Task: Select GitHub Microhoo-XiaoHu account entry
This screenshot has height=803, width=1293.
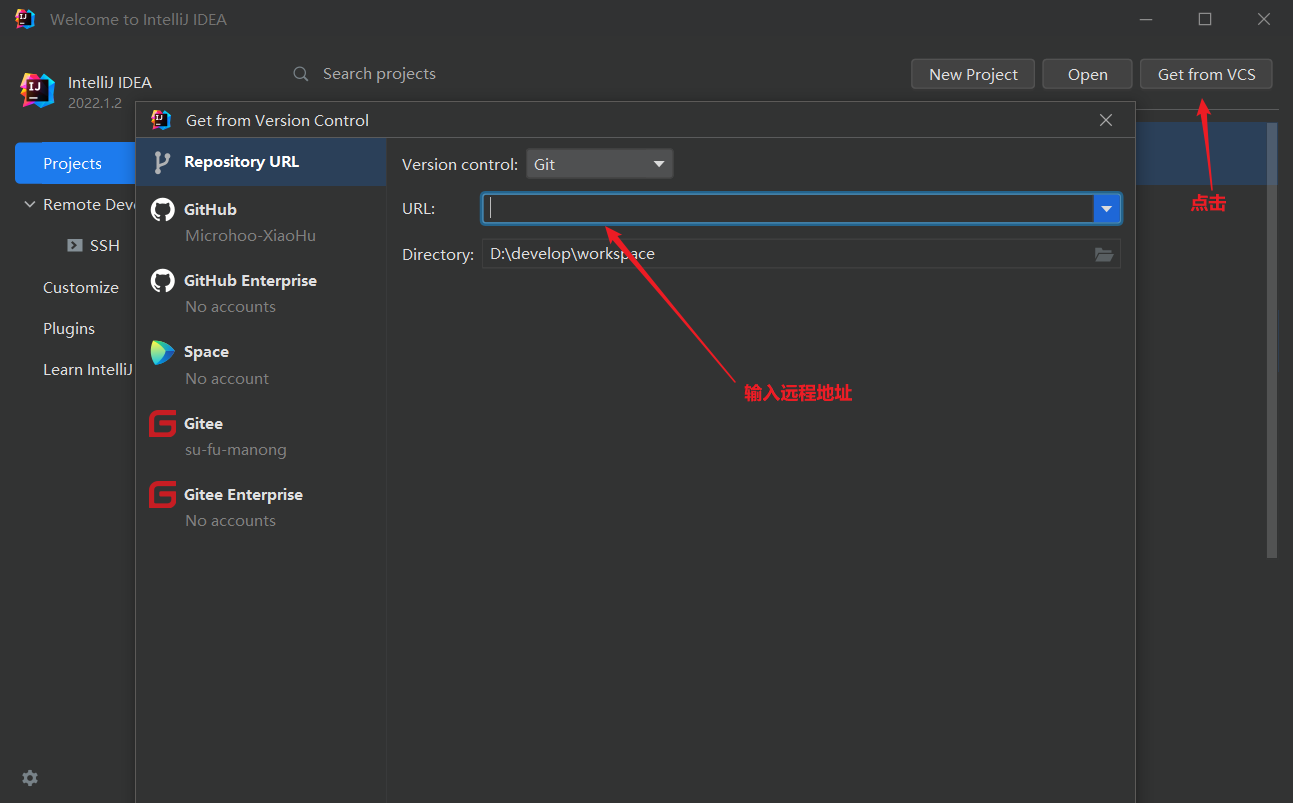Action: coord(261,222)
